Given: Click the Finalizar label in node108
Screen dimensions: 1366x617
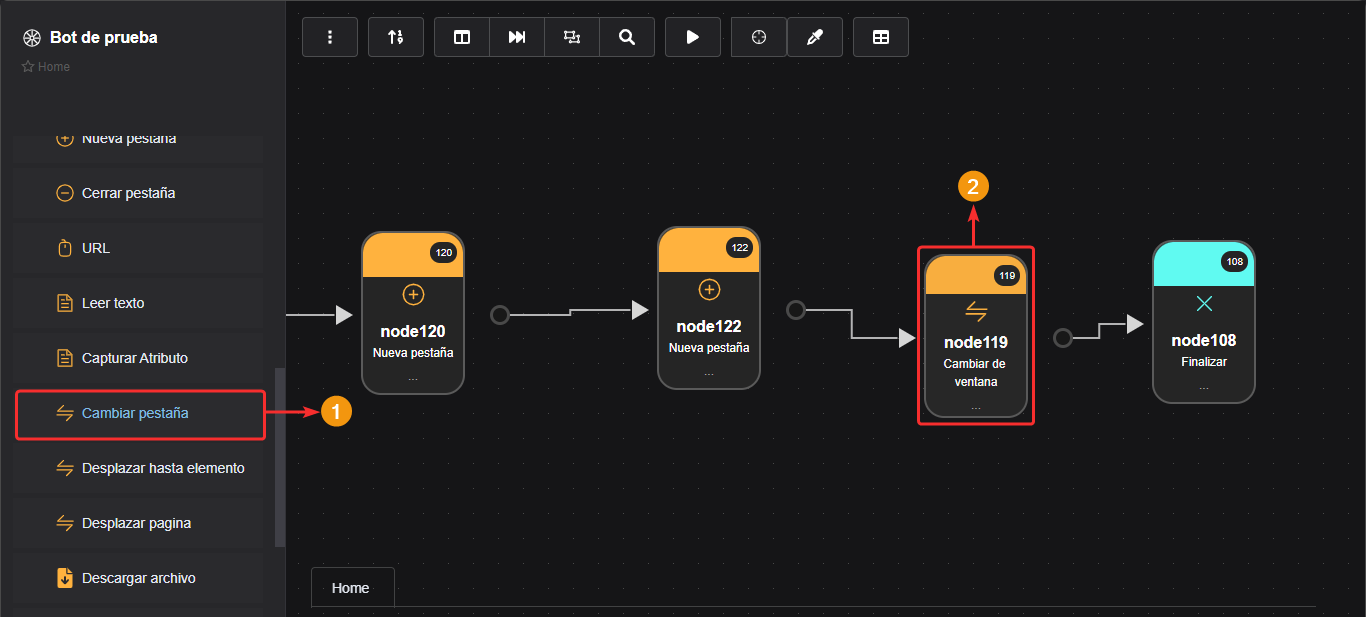Looking at the screenshot, I should [x=1204, y=362].
